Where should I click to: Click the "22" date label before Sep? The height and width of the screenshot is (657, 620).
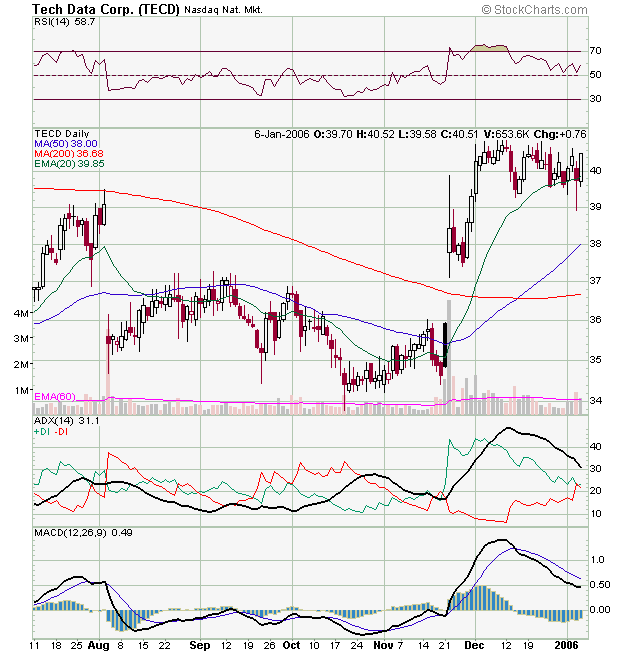tap(164, 646)
